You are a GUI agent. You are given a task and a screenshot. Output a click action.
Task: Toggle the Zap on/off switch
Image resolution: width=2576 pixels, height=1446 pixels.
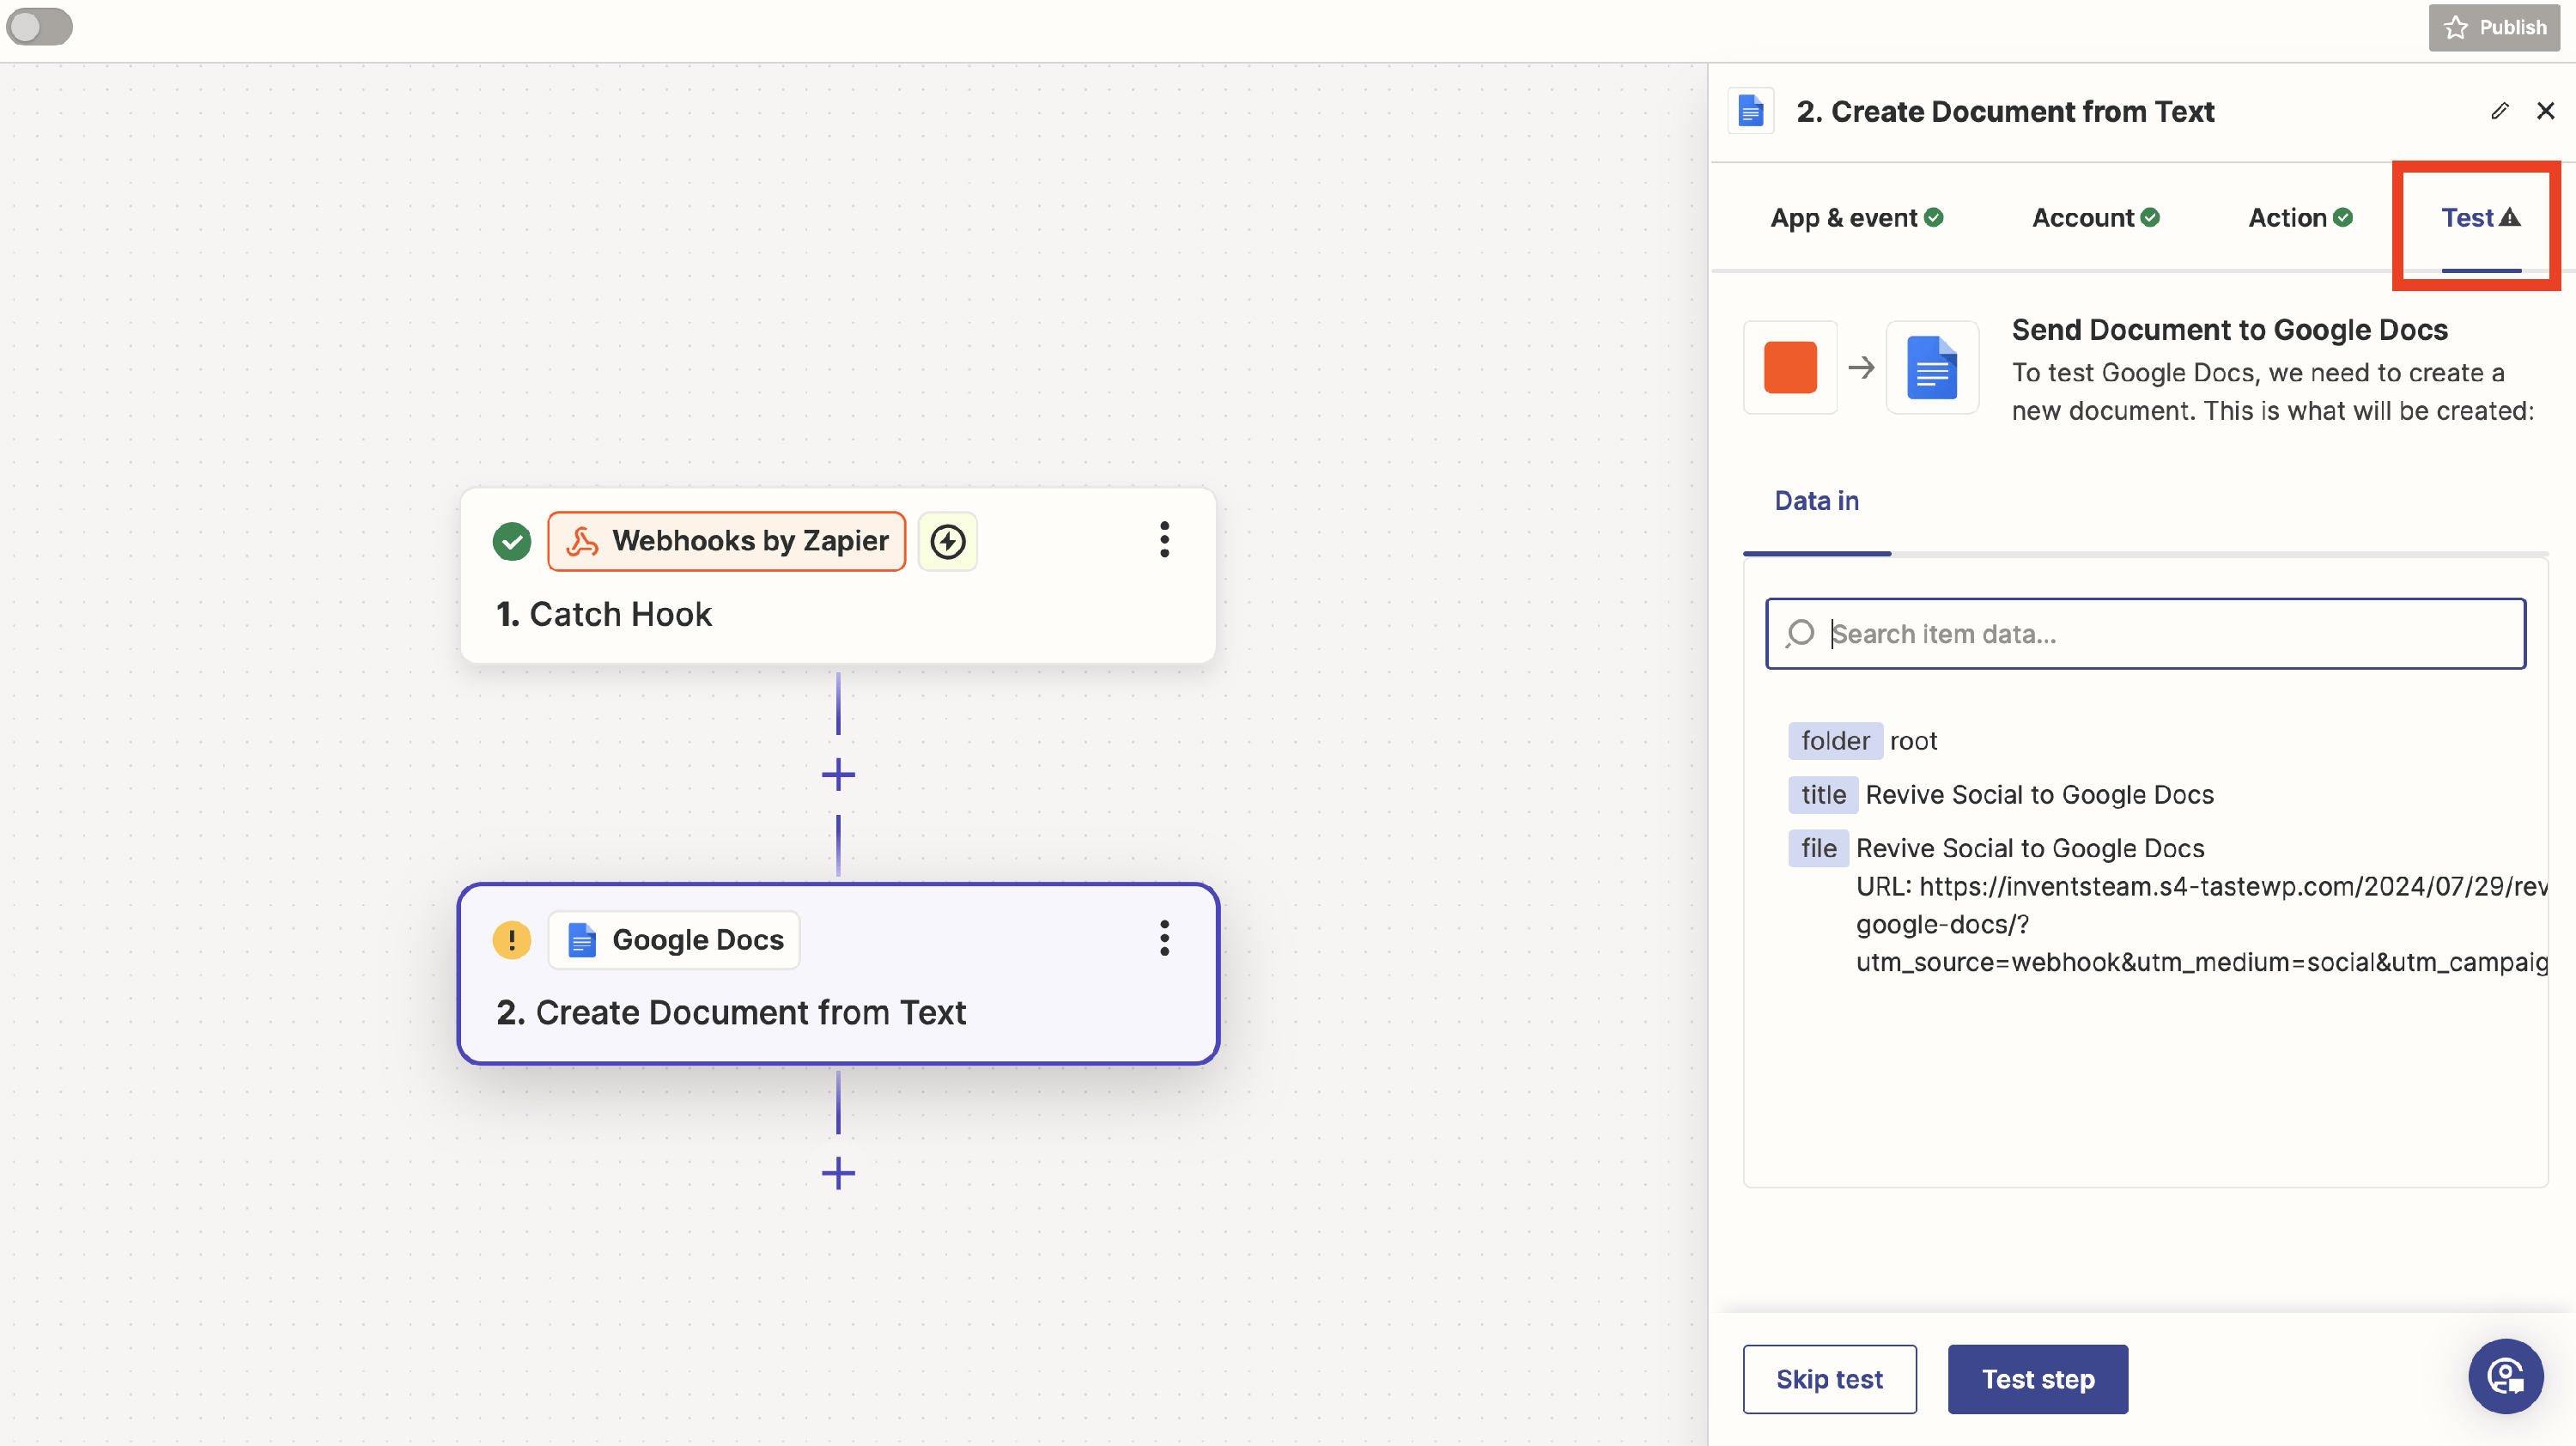click(x=40, y=27)
